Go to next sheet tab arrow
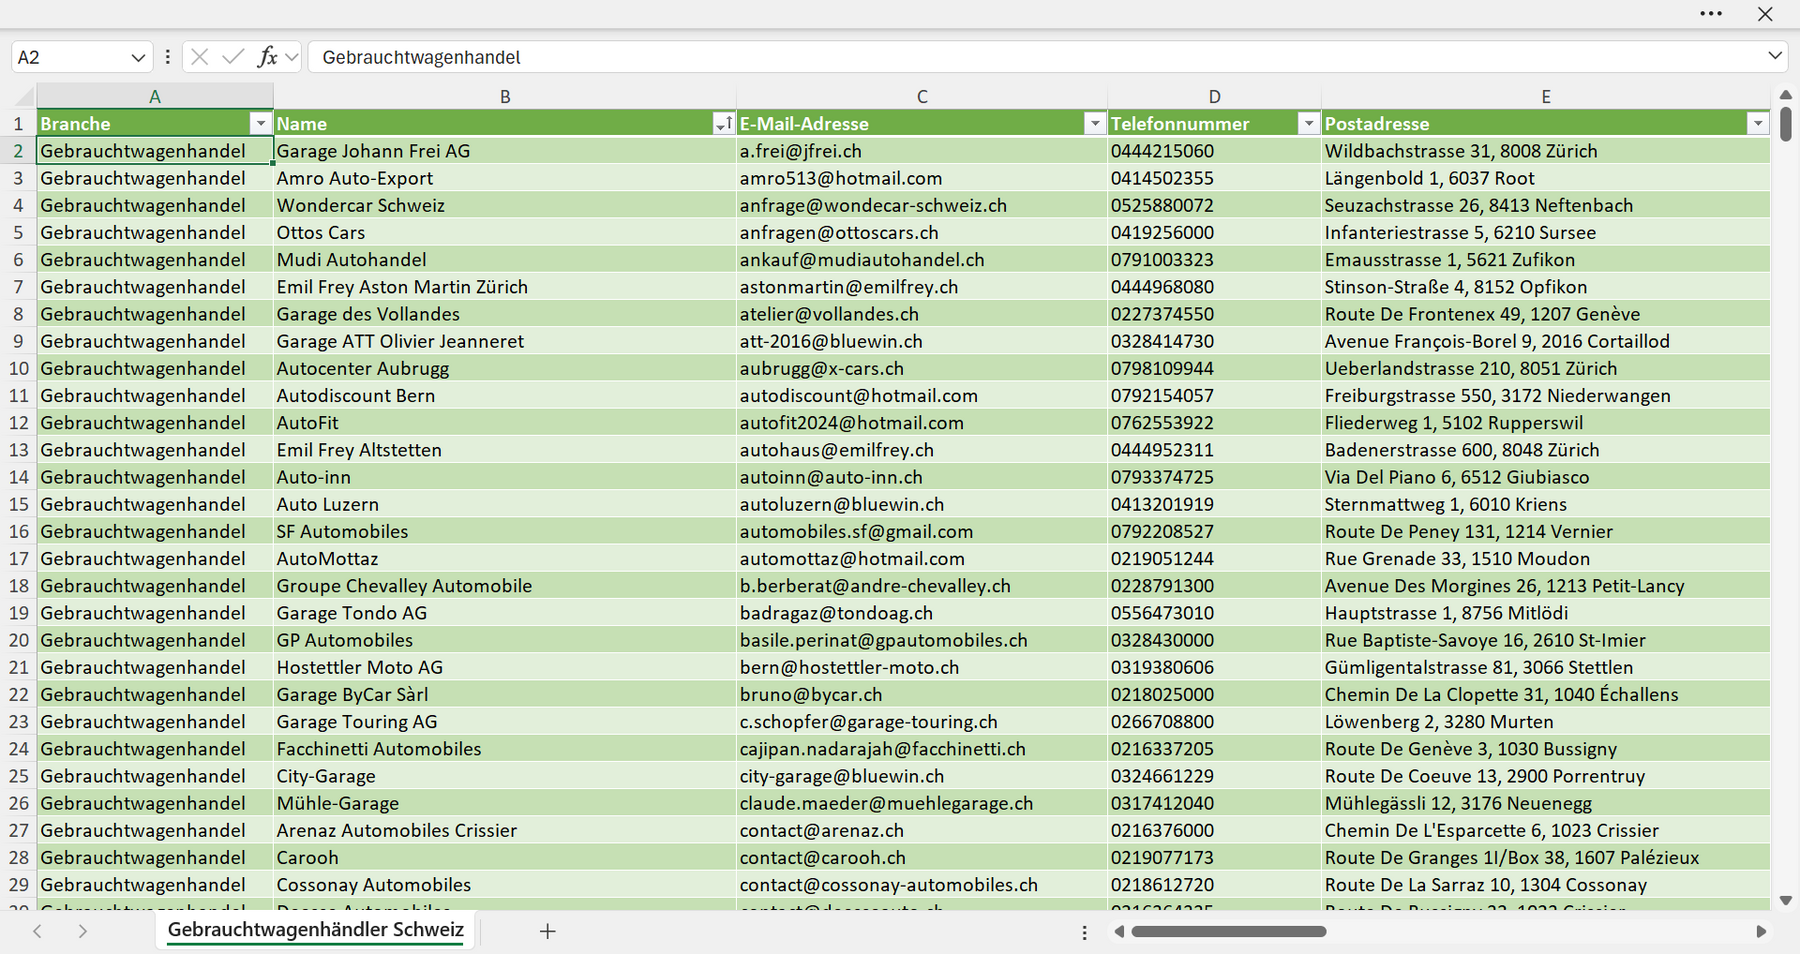The image size is (1800, 954). click(83, 931)
